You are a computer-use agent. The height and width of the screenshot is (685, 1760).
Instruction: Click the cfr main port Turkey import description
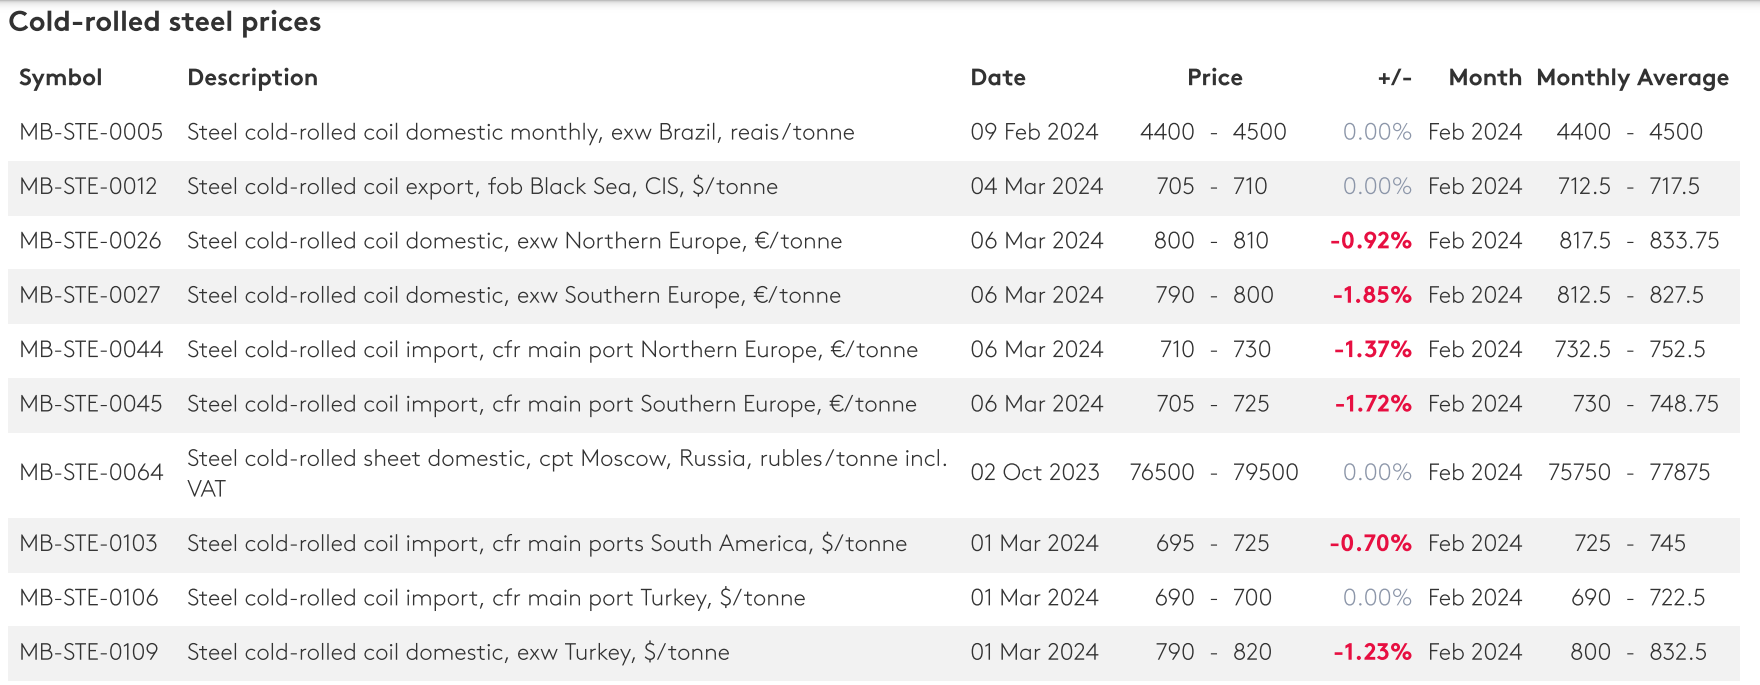pos(496,598)
